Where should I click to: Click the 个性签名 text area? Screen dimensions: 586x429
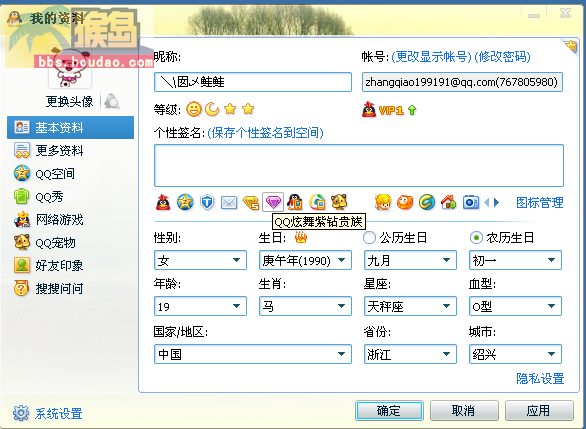pos(359,166)
